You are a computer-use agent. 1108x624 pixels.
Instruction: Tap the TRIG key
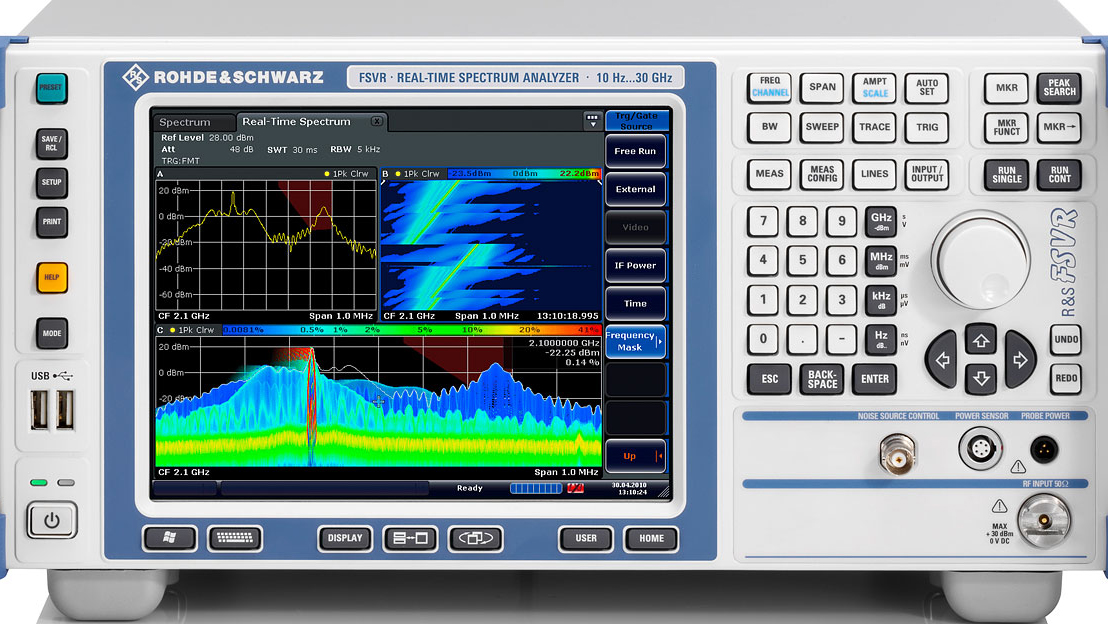pos(926,127)
